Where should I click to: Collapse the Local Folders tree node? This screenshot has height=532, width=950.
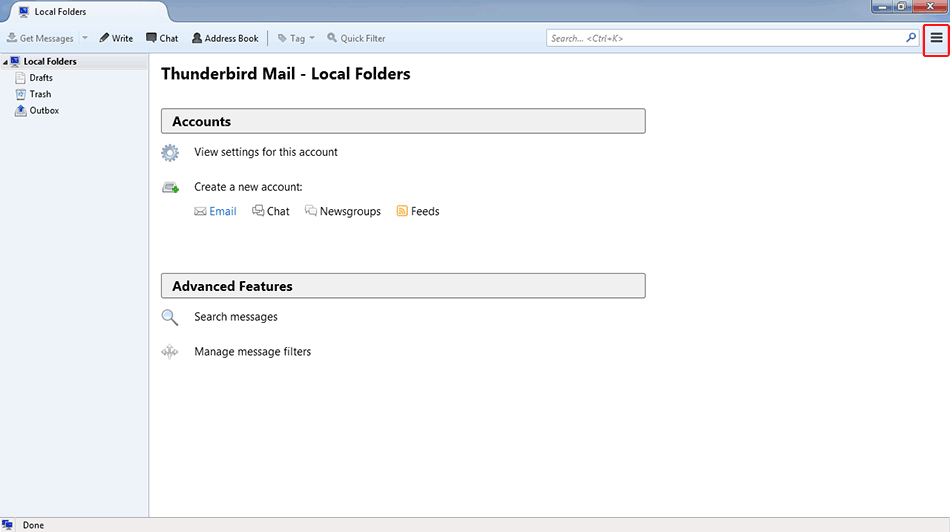[5, 62]
